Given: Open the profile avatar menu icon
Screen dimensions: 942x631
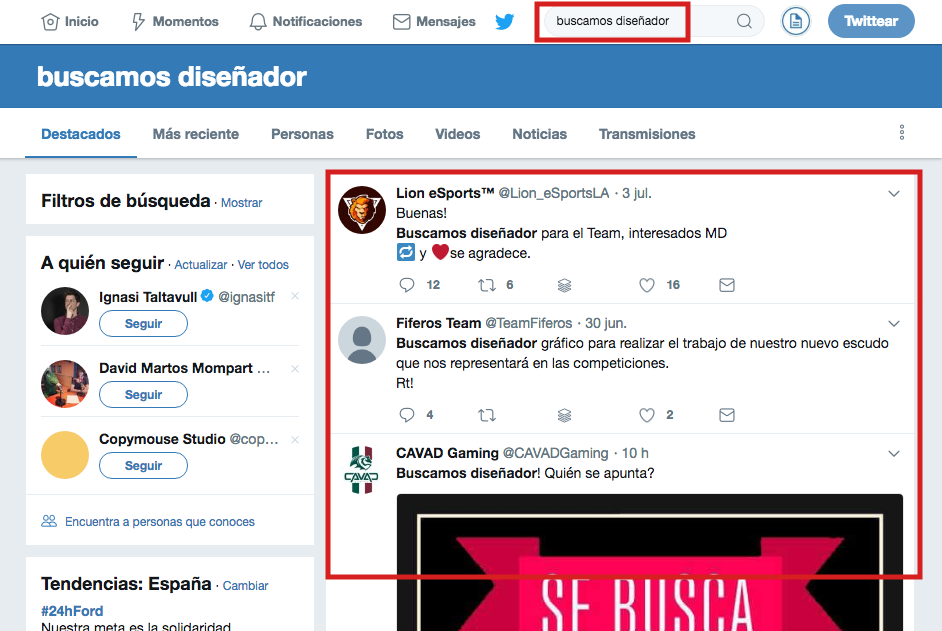Looking at the screenshot, I should [796, 22].
